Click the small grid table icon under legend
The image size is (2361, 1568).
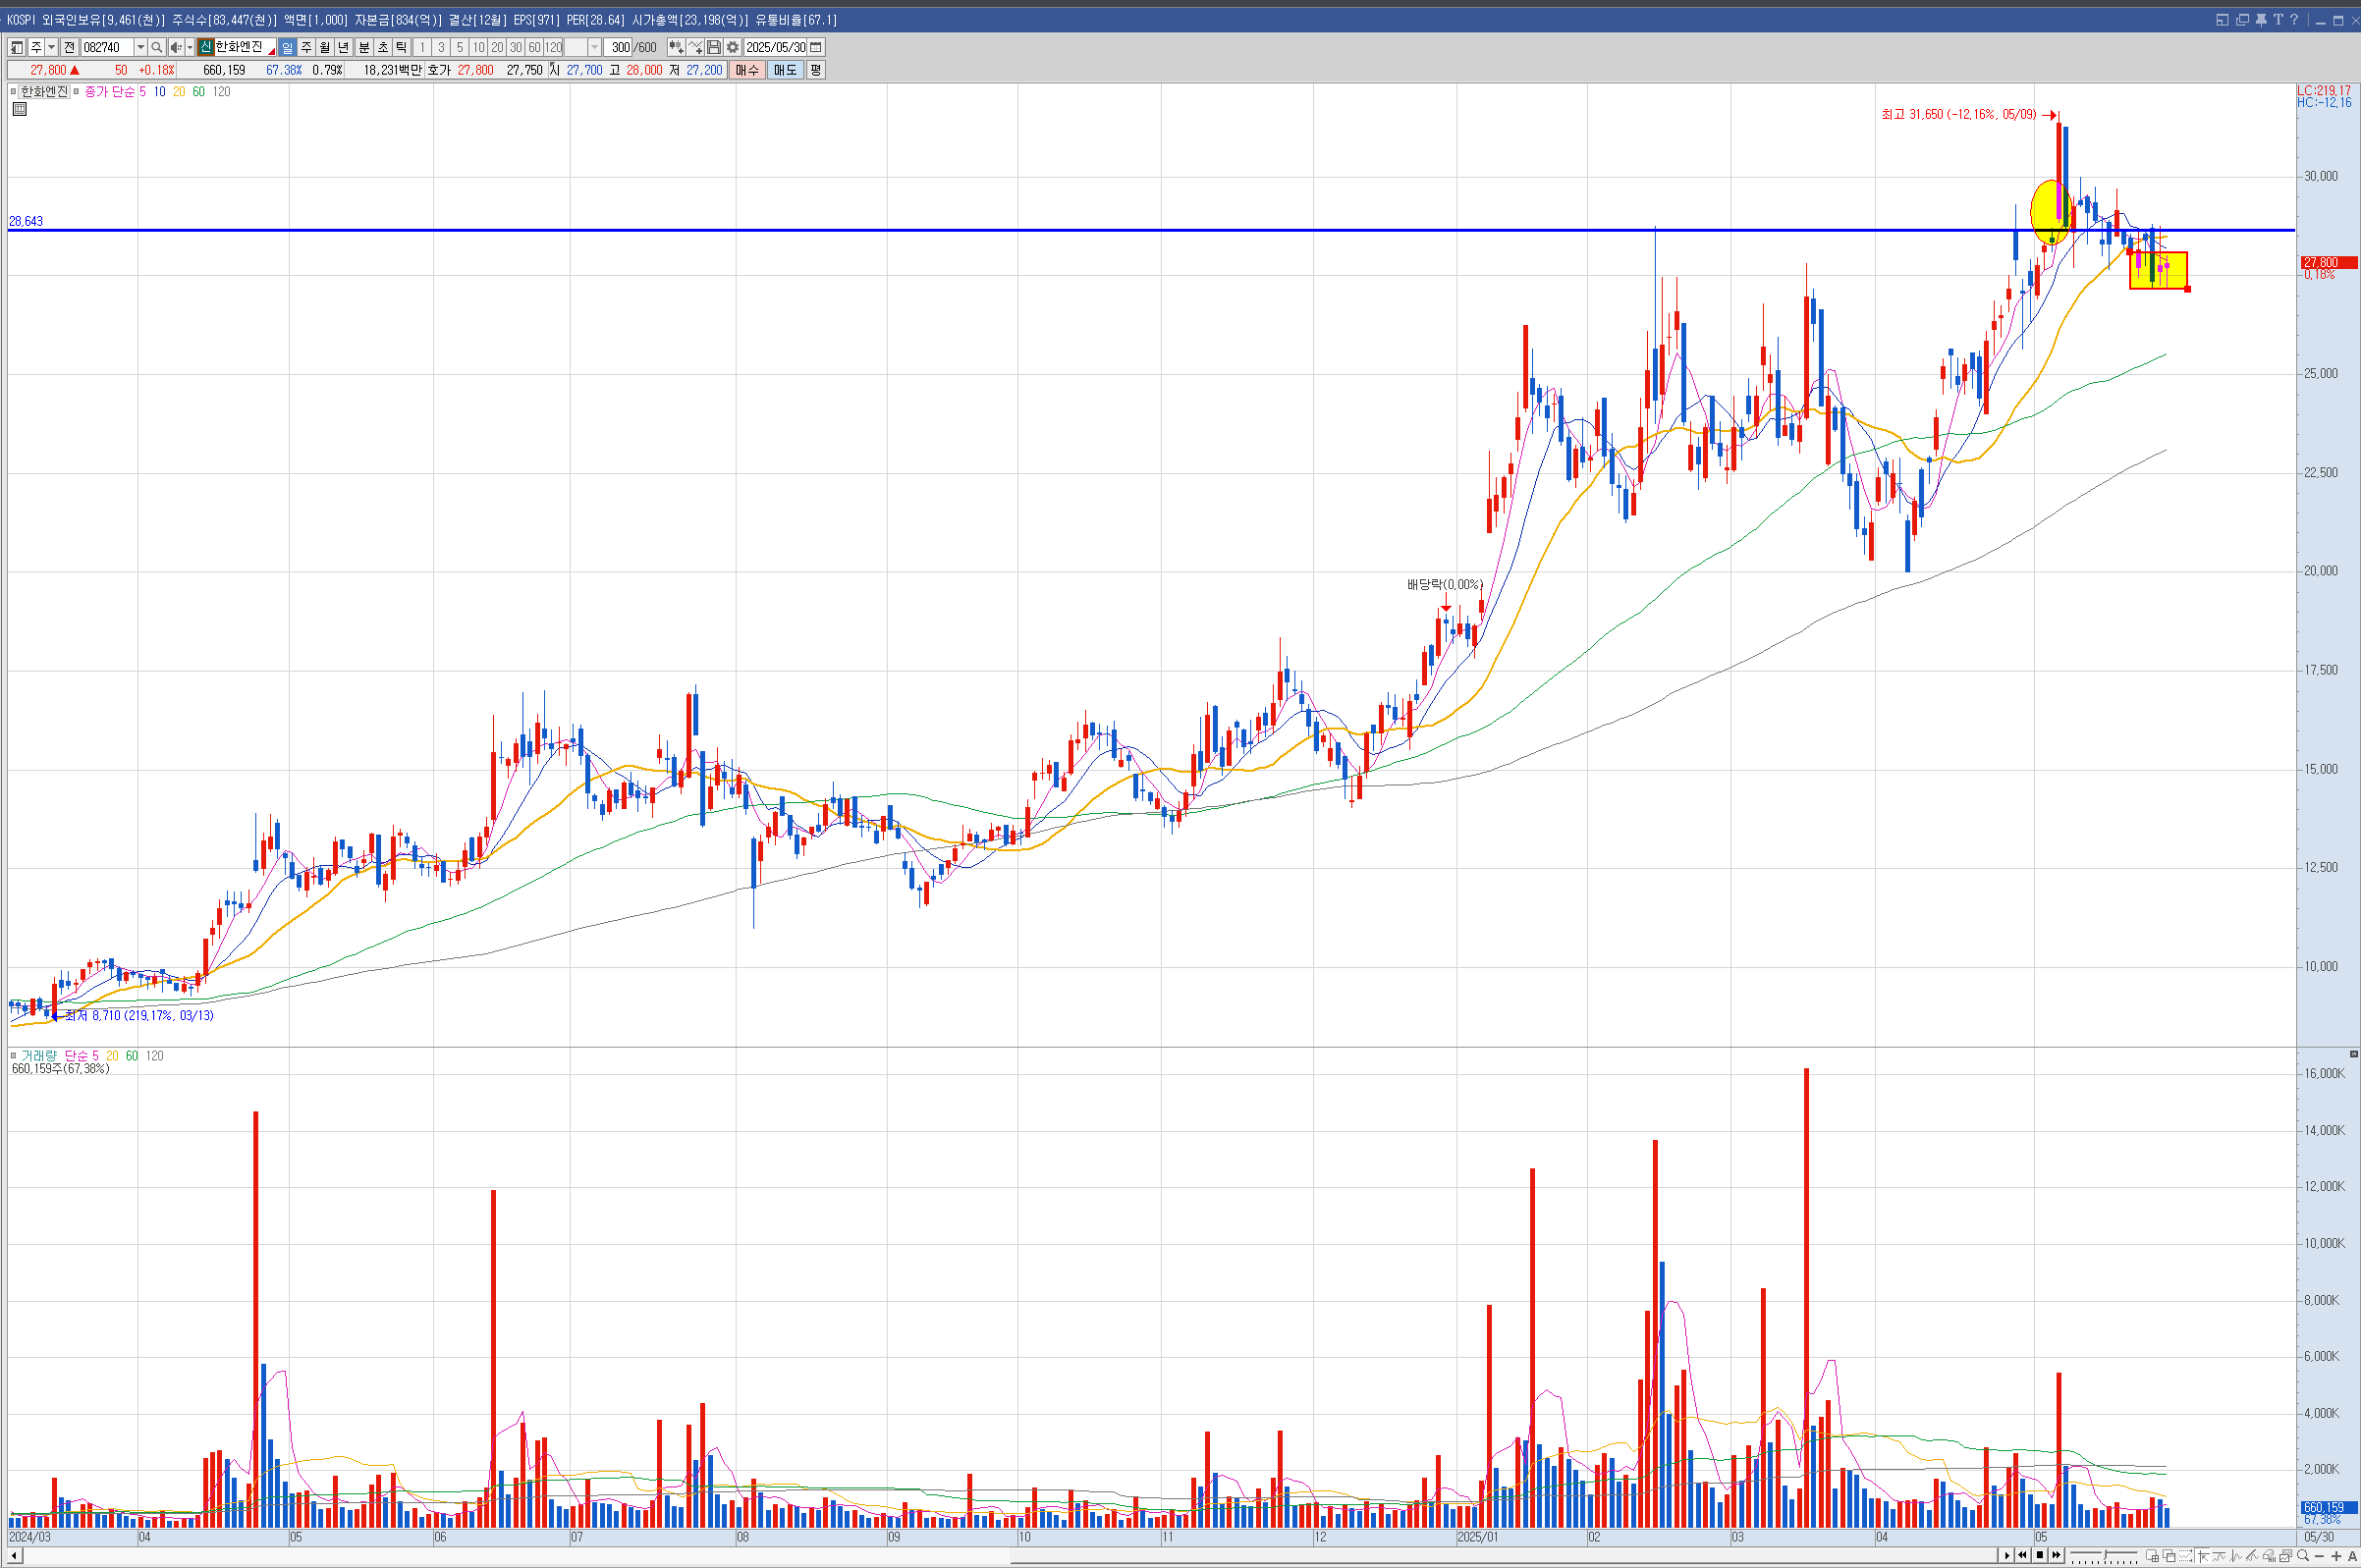click(19, 109)
